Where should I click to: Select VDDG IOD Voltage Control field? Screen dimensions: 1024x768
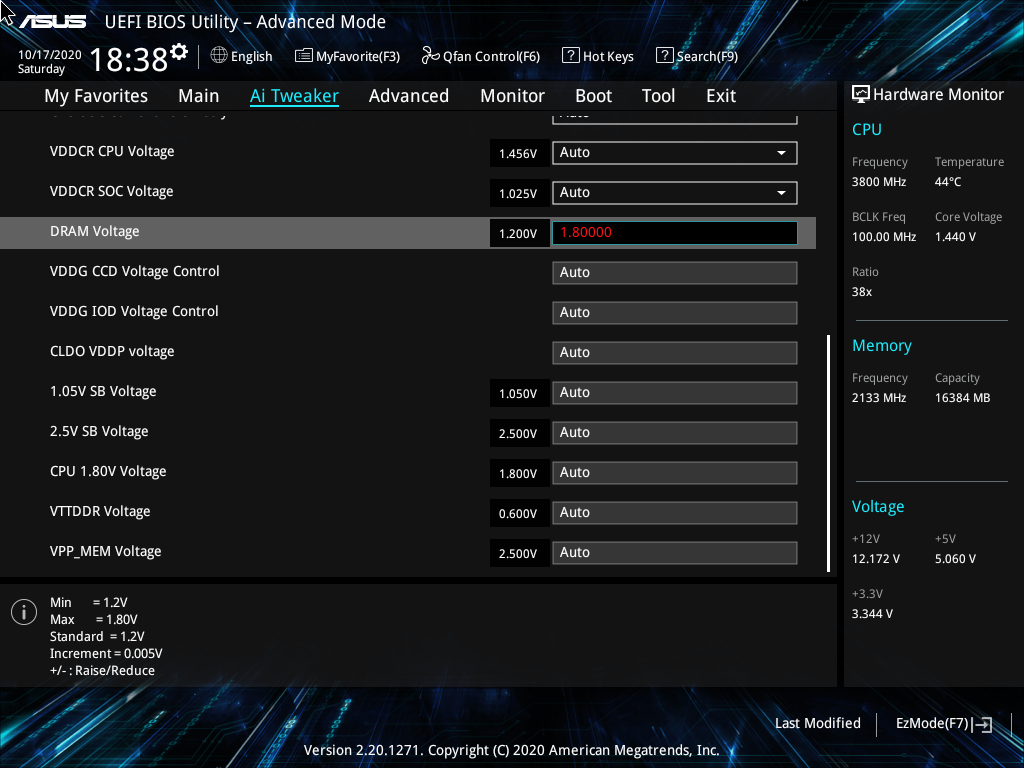675,312
